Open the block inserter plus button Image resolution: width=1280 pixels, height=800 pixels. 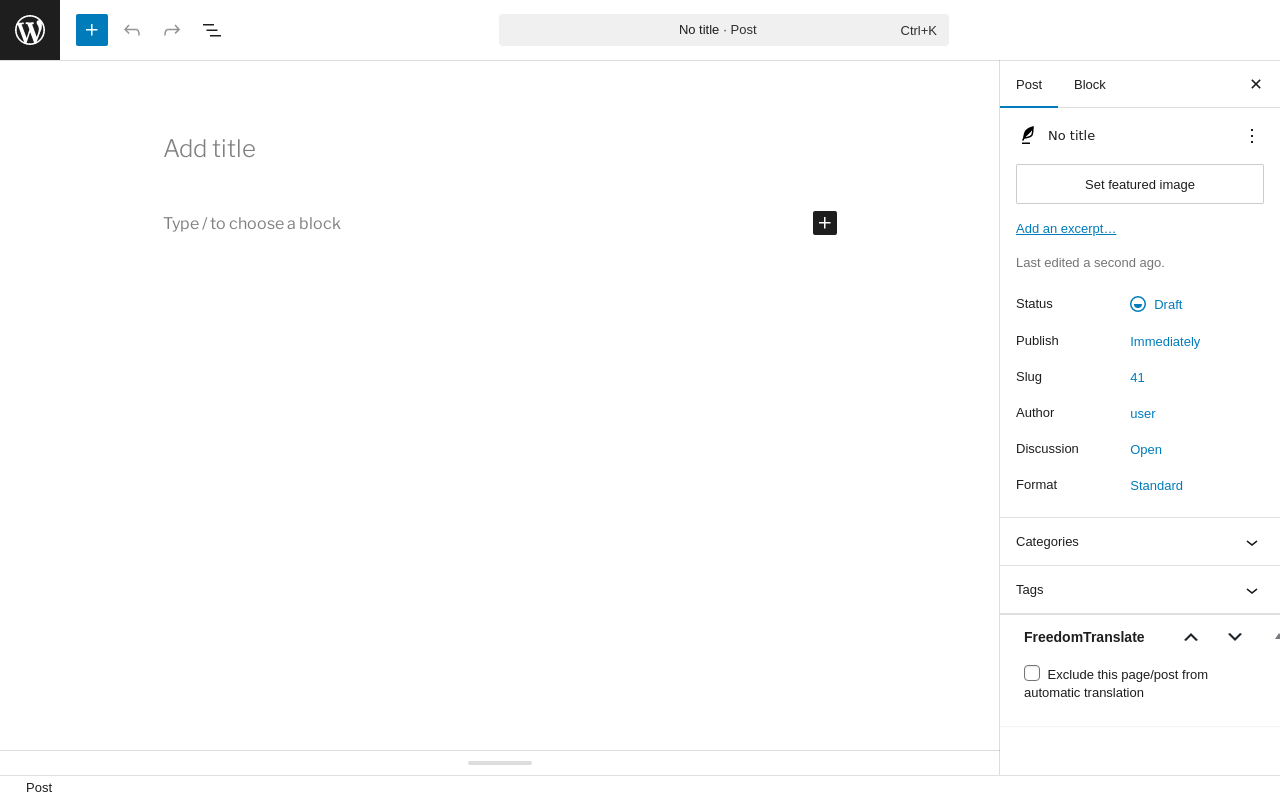click(92, 30)
